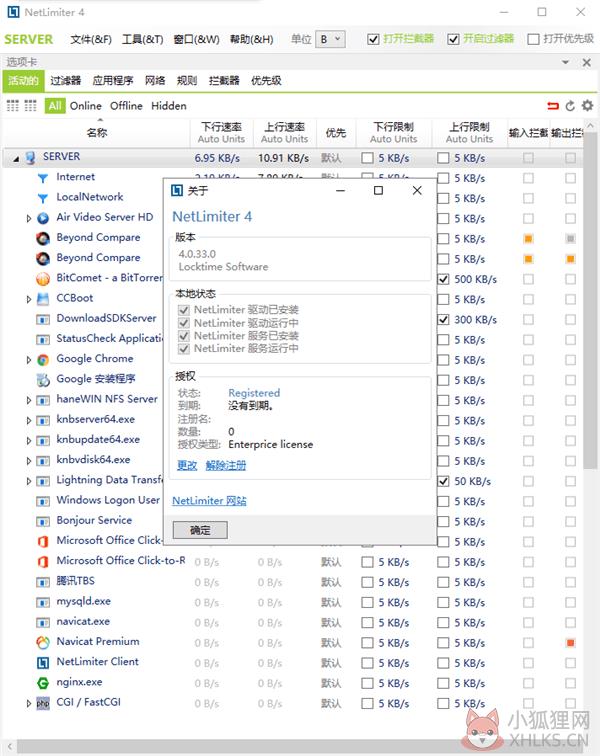Click the mysqld.exe icon
The image size is (600, 756).
pyautogui.click(x=43, y=602)
